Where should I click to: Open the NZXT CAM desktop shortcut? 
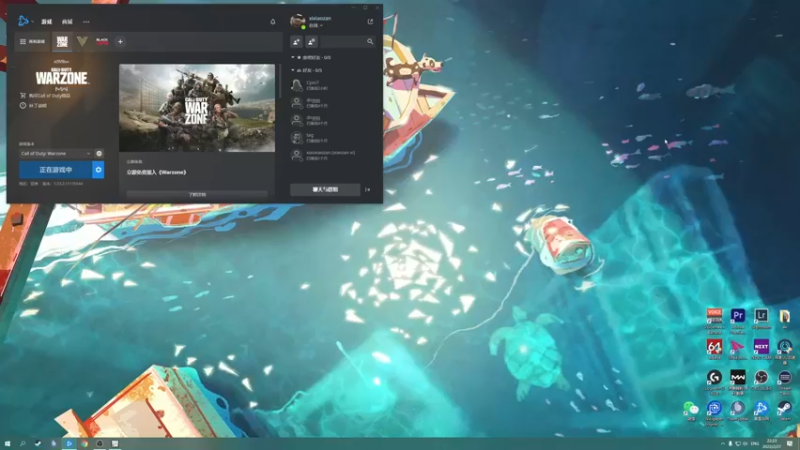[x=761, y=349]
